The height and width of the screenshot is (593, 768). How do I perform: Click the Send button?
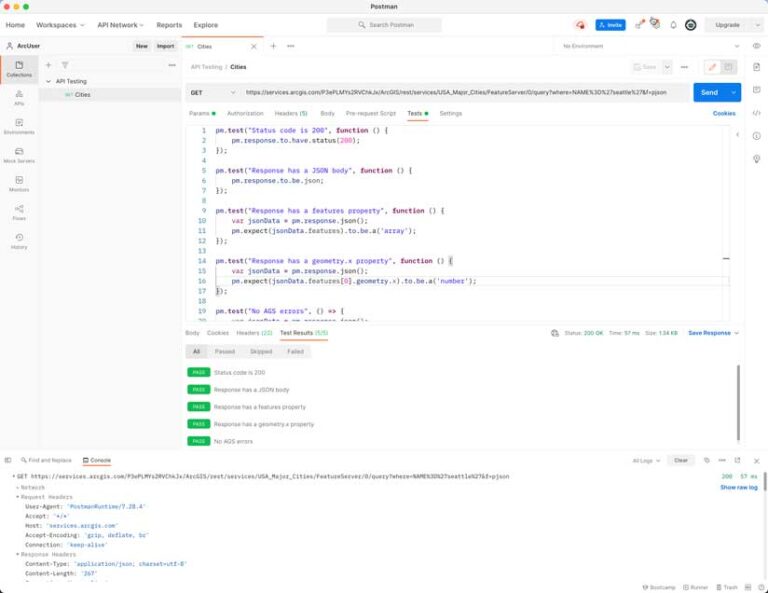coord(709,93)
